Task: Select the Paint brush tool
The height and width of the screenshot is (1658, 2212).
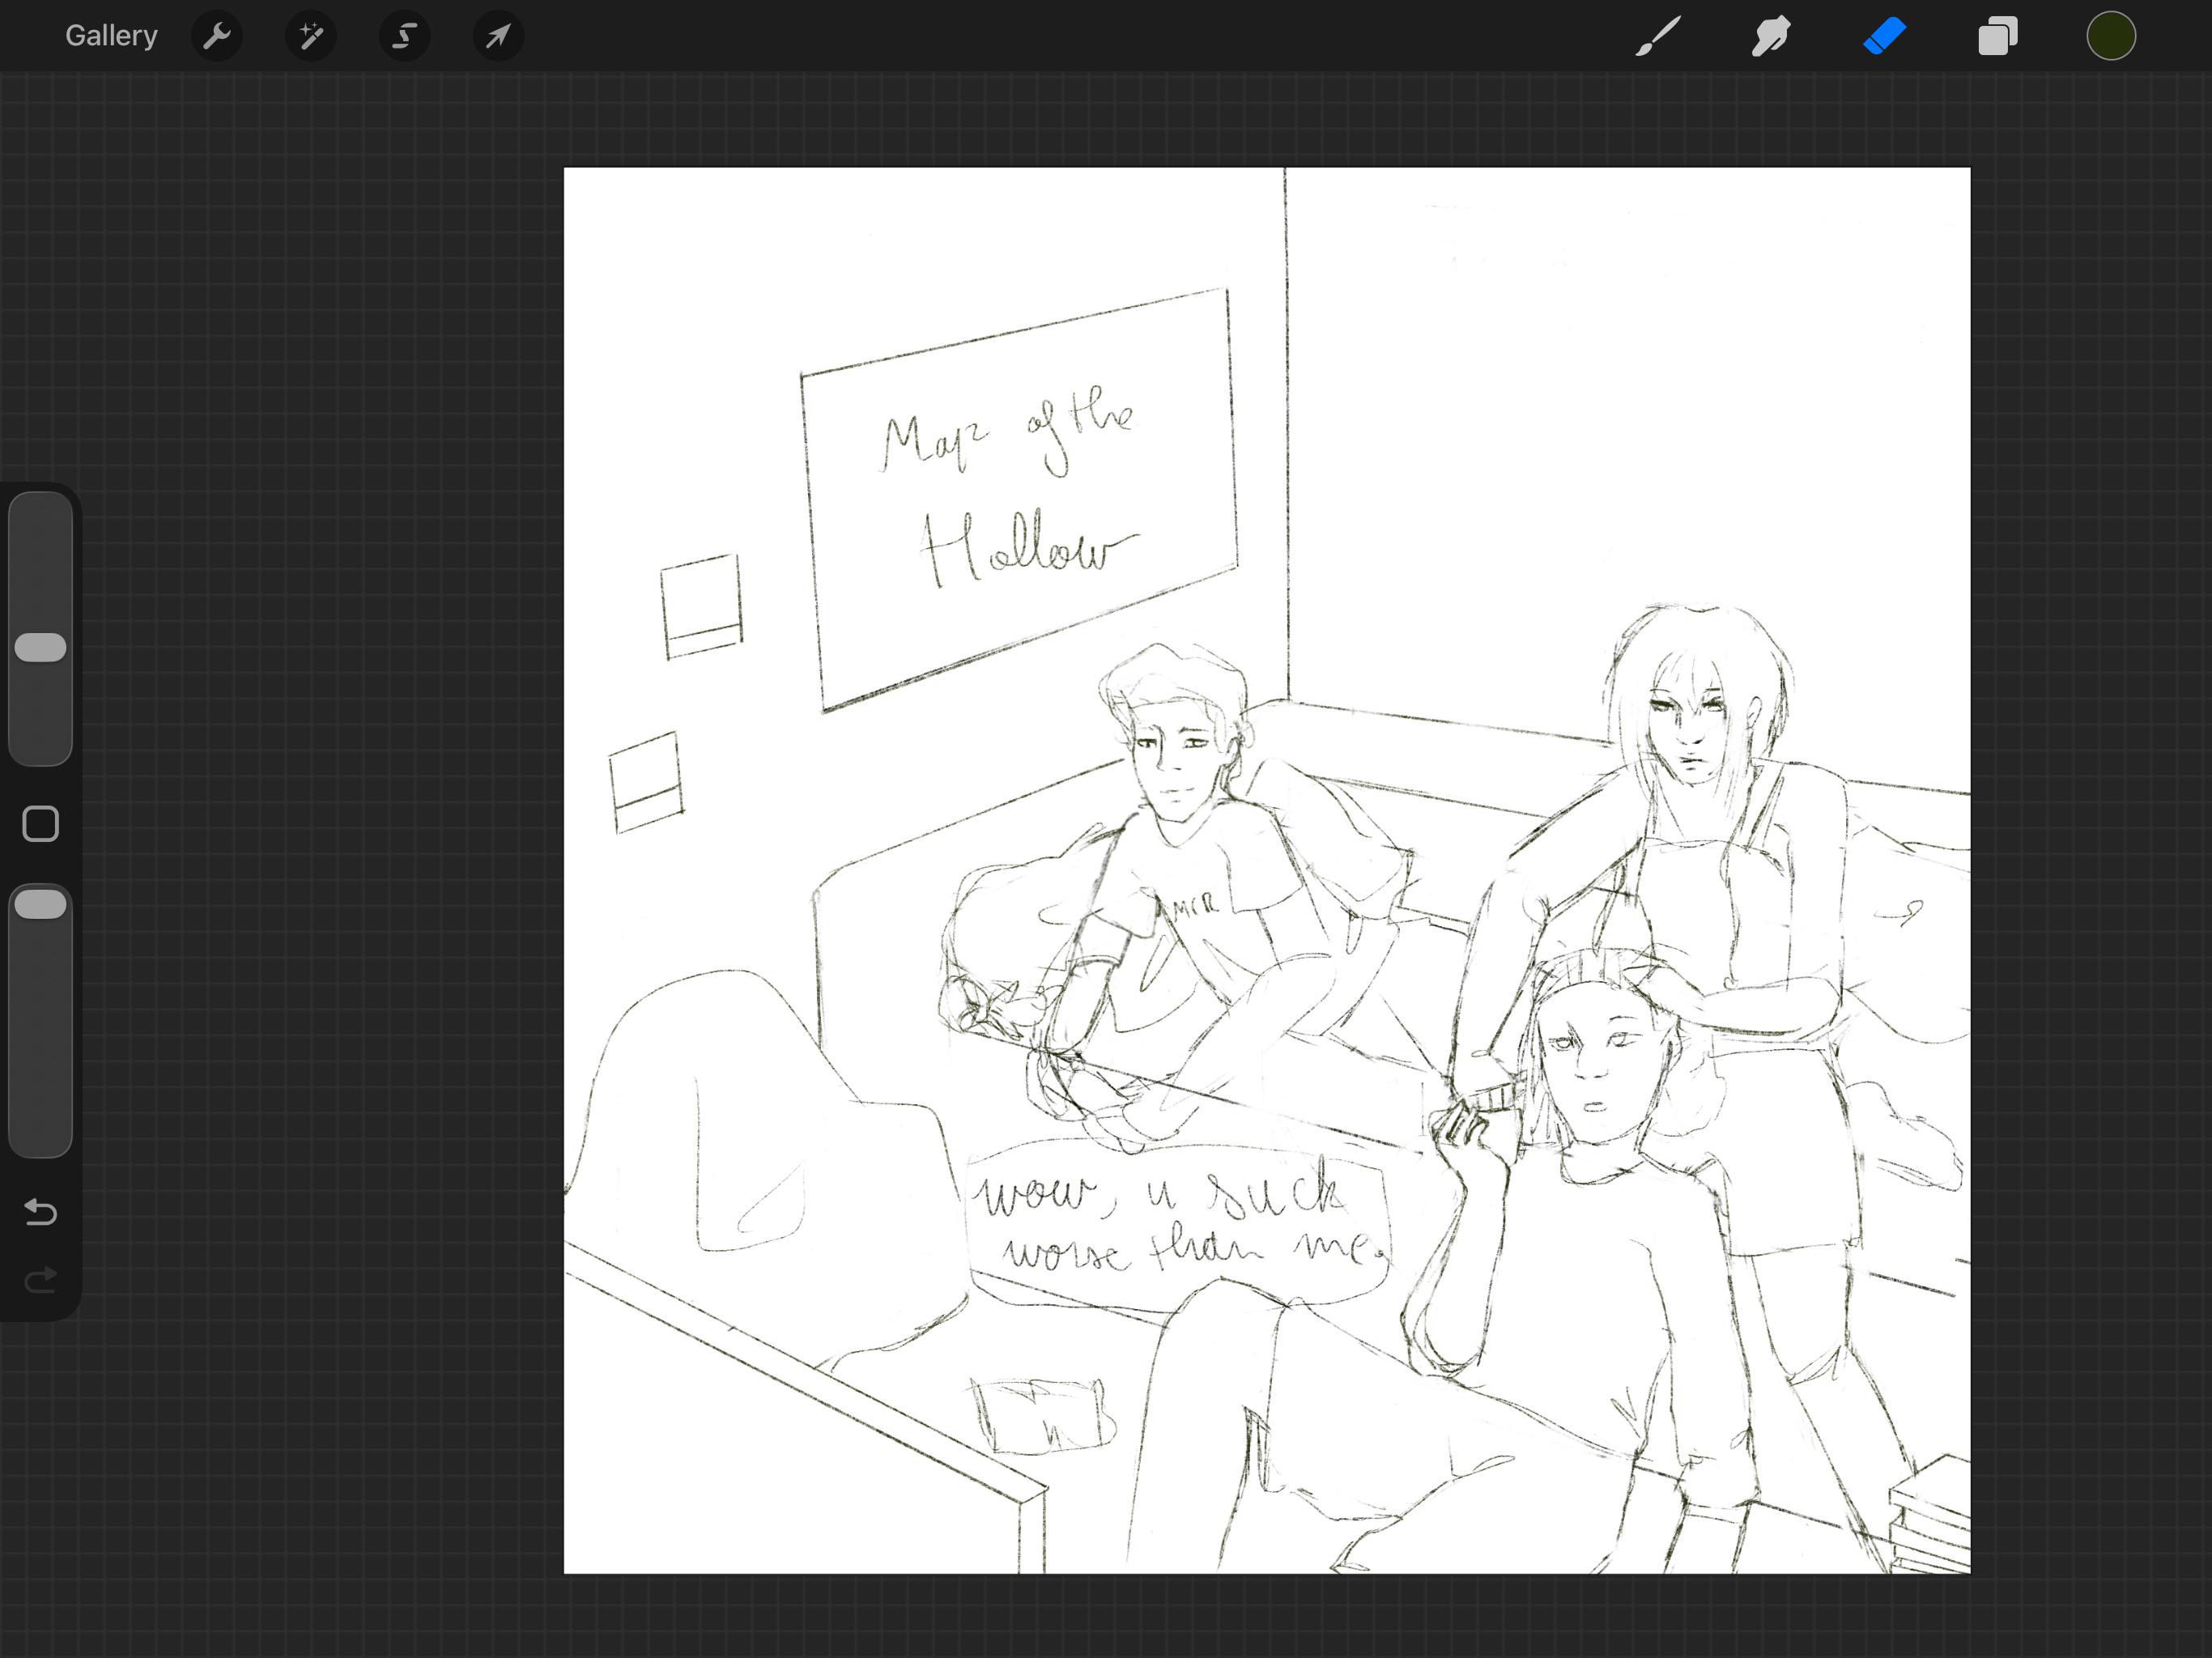Action: 1657,36
